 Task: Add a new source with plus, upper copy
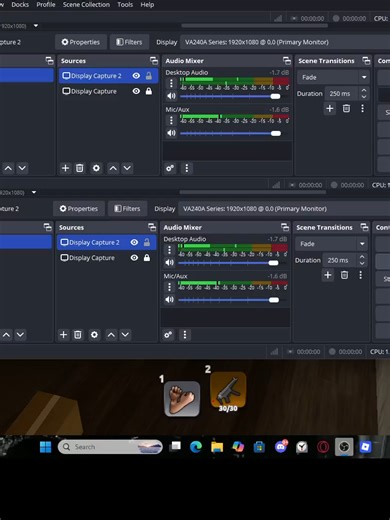65,168
